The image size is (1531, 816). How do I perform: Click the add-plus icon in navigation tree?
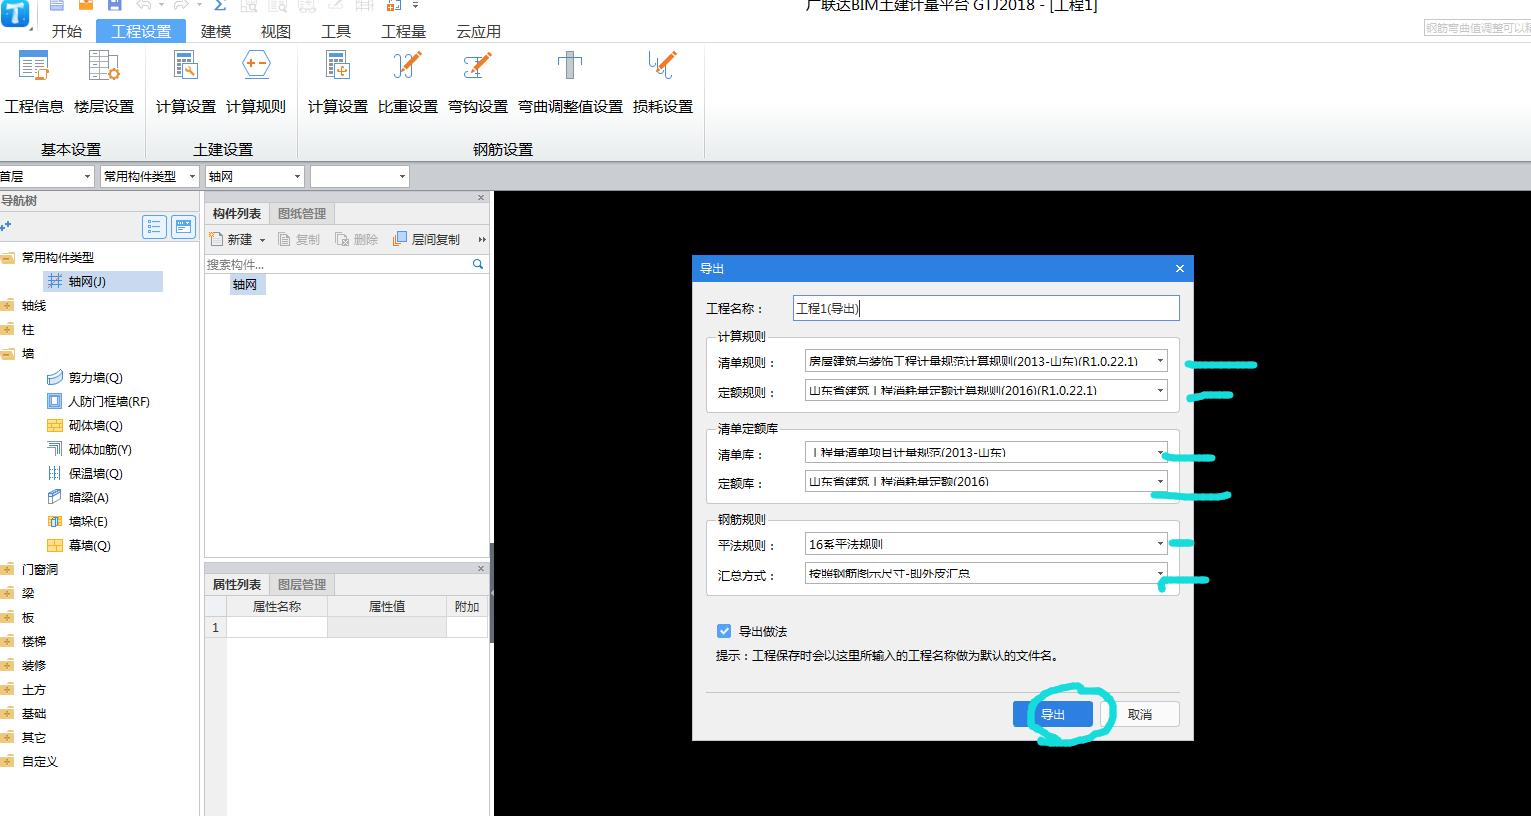[6, 226]
